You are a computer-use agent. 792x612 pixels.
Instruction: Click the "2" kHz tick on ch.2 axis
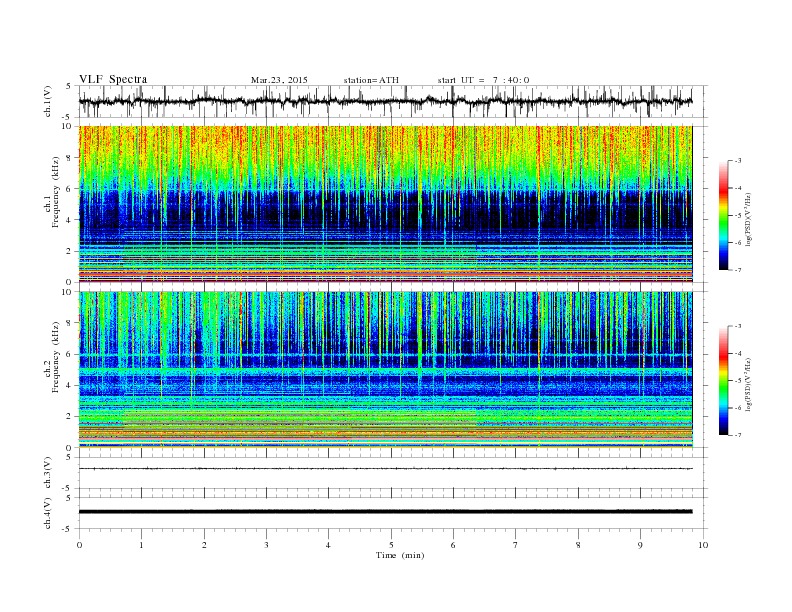pos(69,416)
